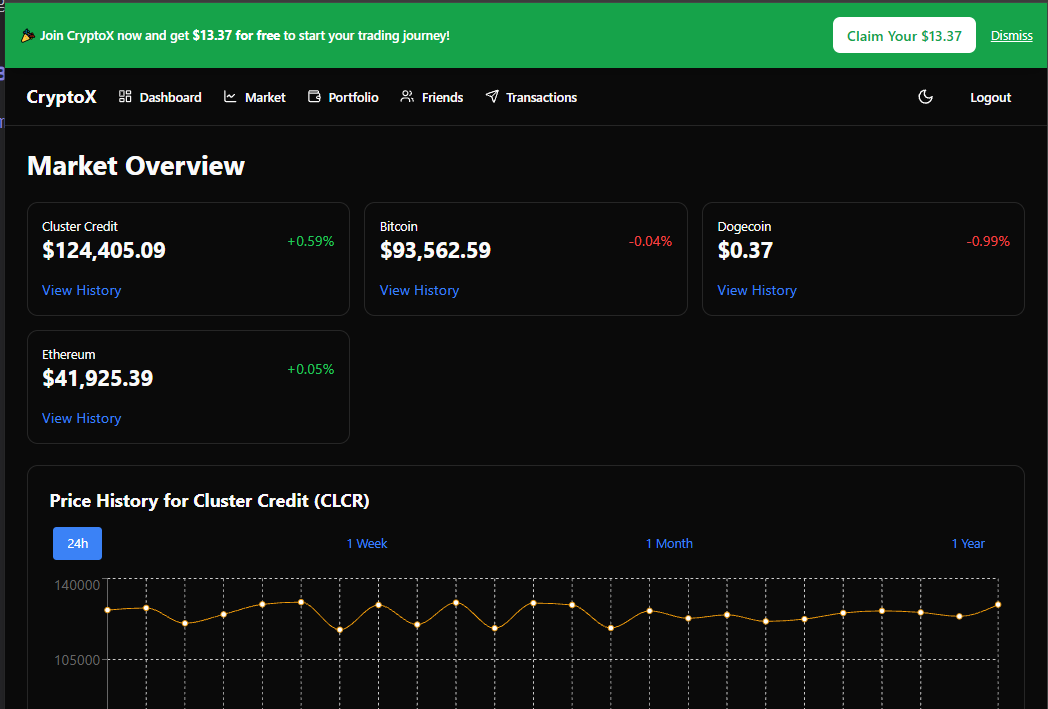
Task: Click the Friends people icon
Action: pyautogui.click(x=407, y=97)
